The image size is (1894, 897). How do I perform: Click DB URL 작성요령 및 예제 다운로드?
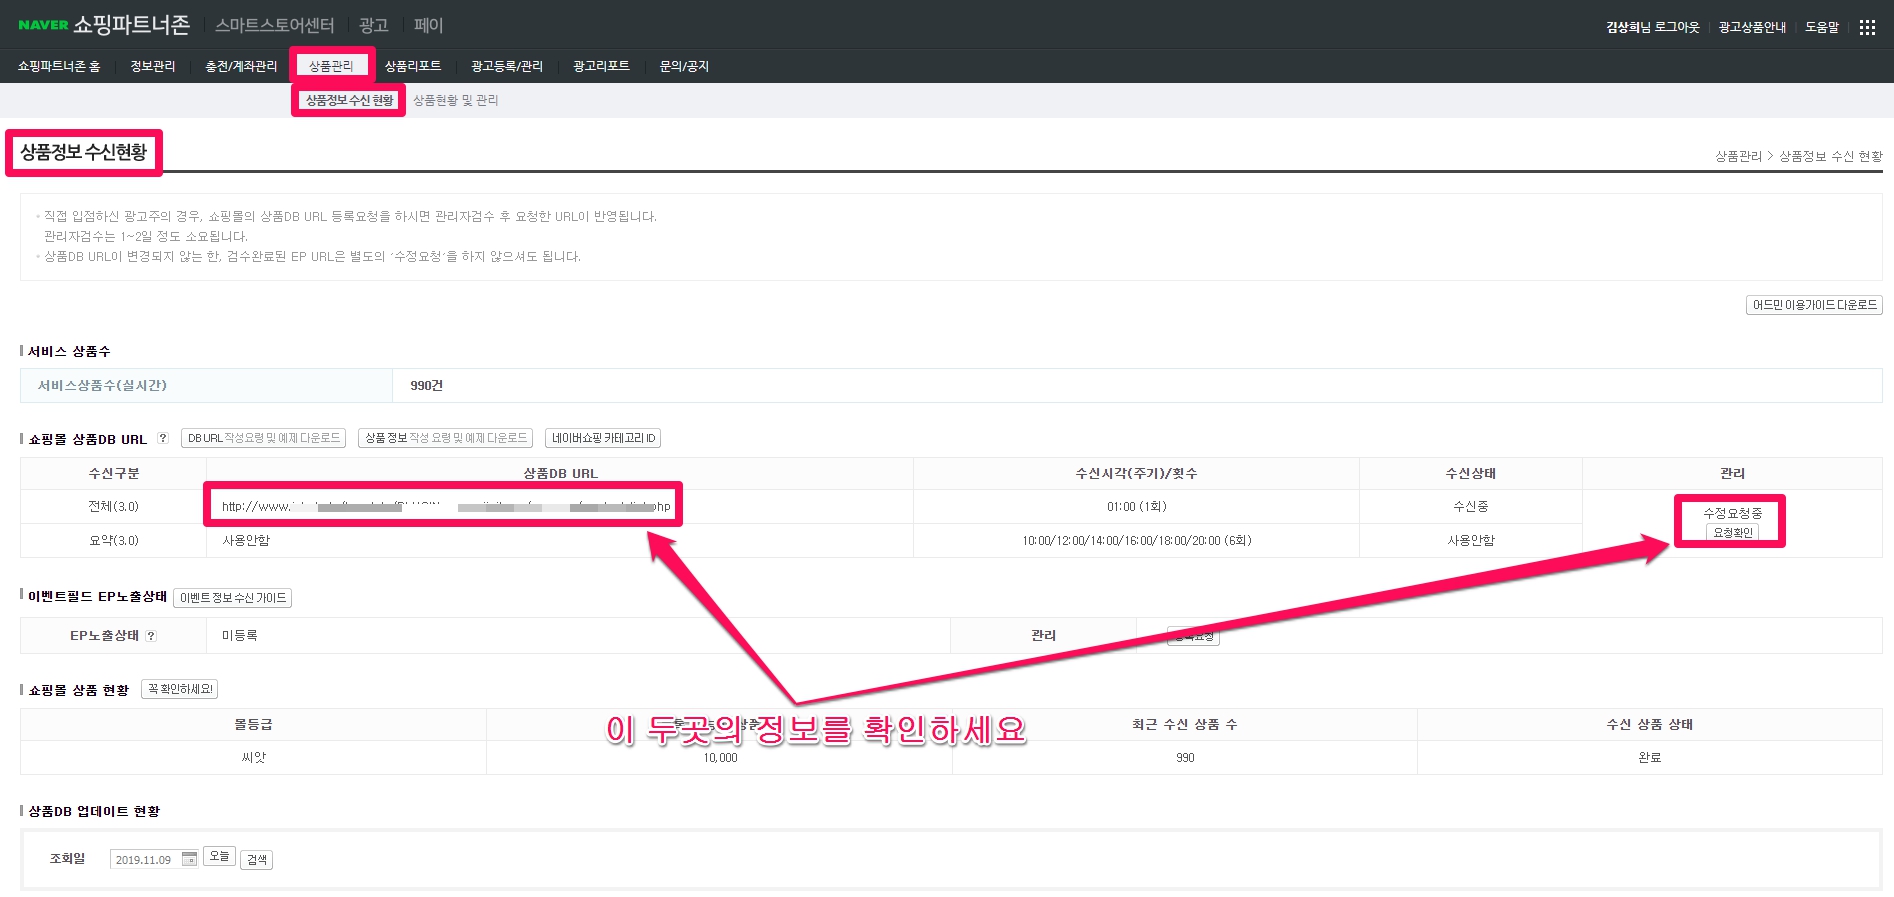click(263, 438)
